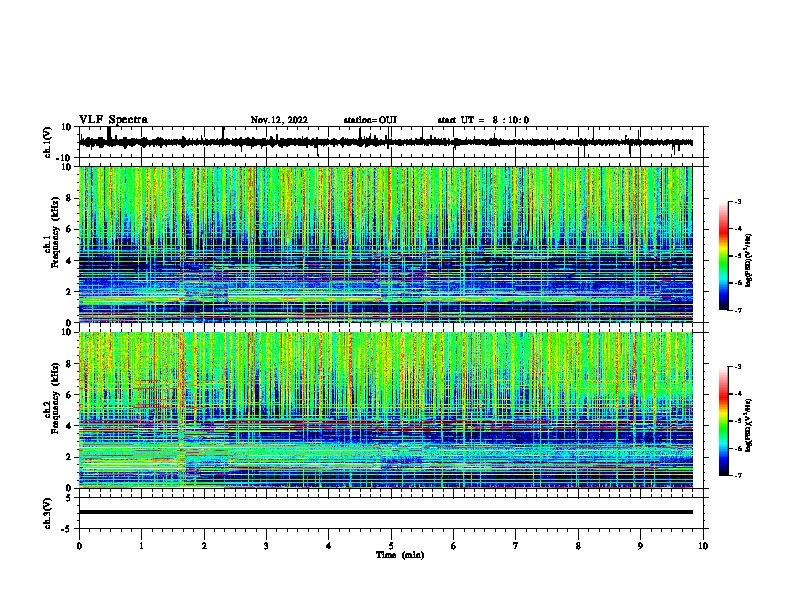Click the ch.1 spectrogram panel
This screenshot has height=612, width=792.
[x=386, y=244]
